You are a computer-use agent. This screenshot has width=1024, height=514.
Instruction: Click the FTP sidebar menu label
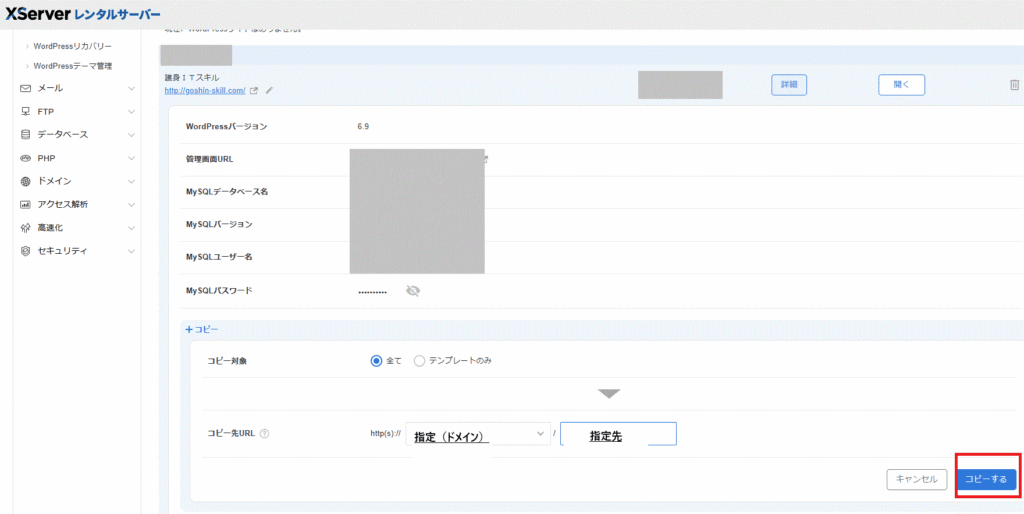pyautogui.click(x=46, y=112)
